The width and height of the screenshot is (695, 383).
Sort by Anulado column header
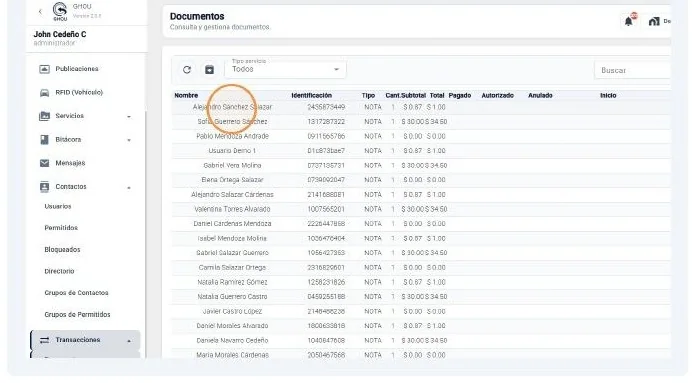[x=540, y=95]
